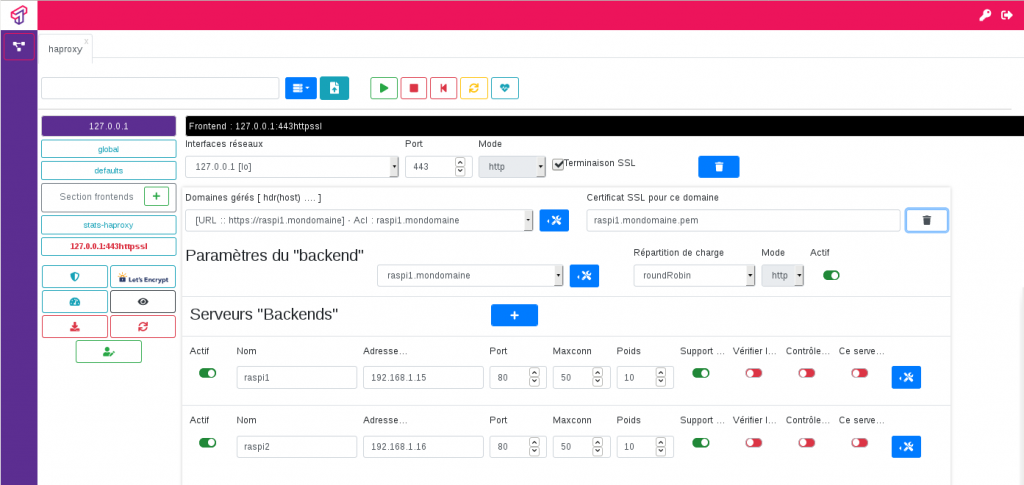The height and width of the screenshot is (485, 1024).
Task: Click the 192.168.1.15 address field
Action: (423, 377)
